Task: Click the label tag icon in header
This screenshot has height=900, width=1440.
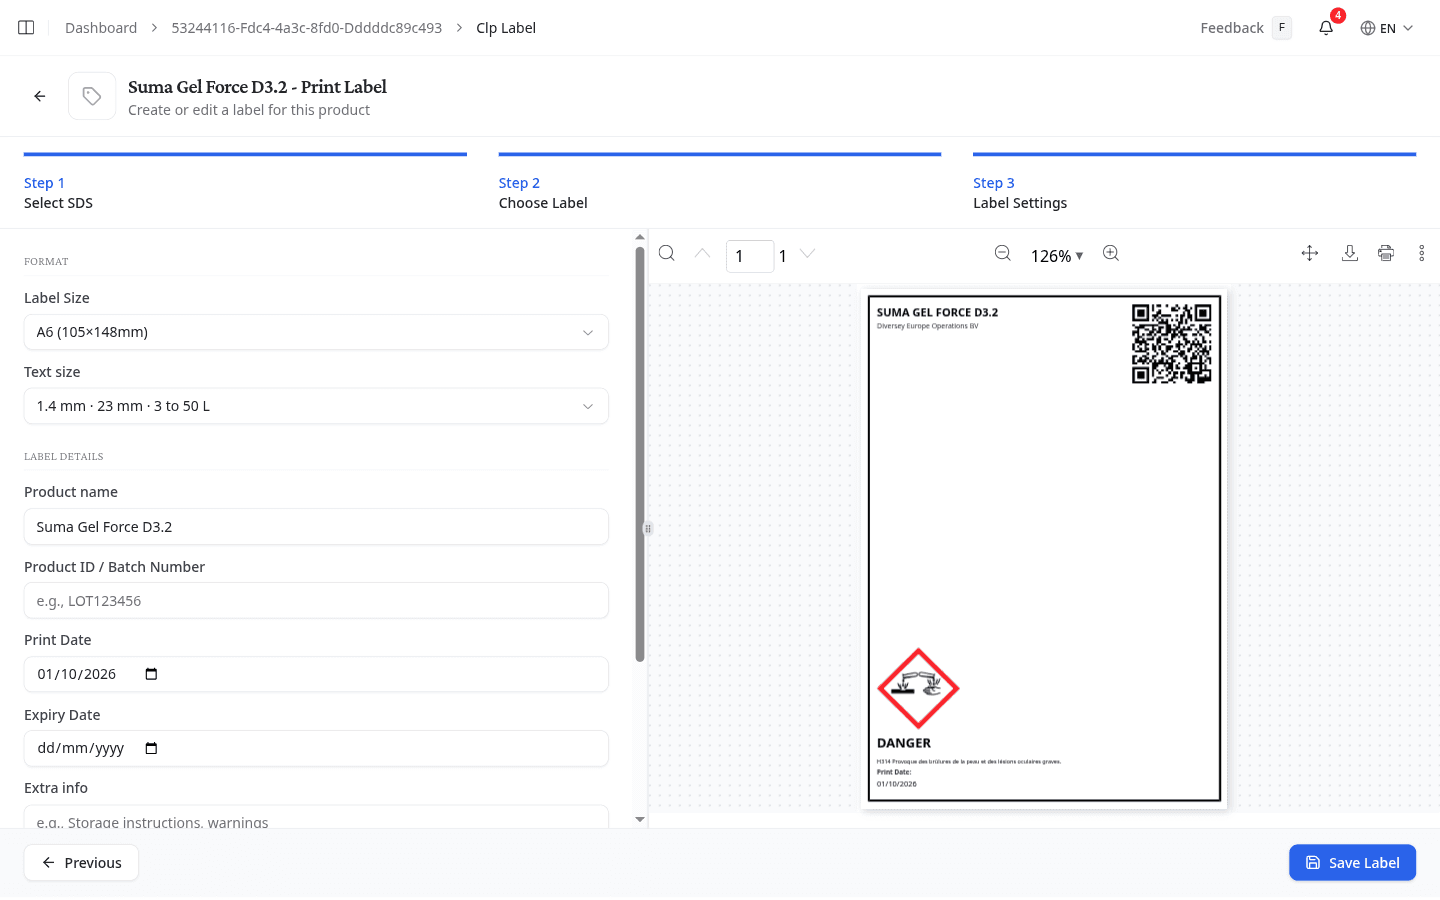Action: (92, 96)
